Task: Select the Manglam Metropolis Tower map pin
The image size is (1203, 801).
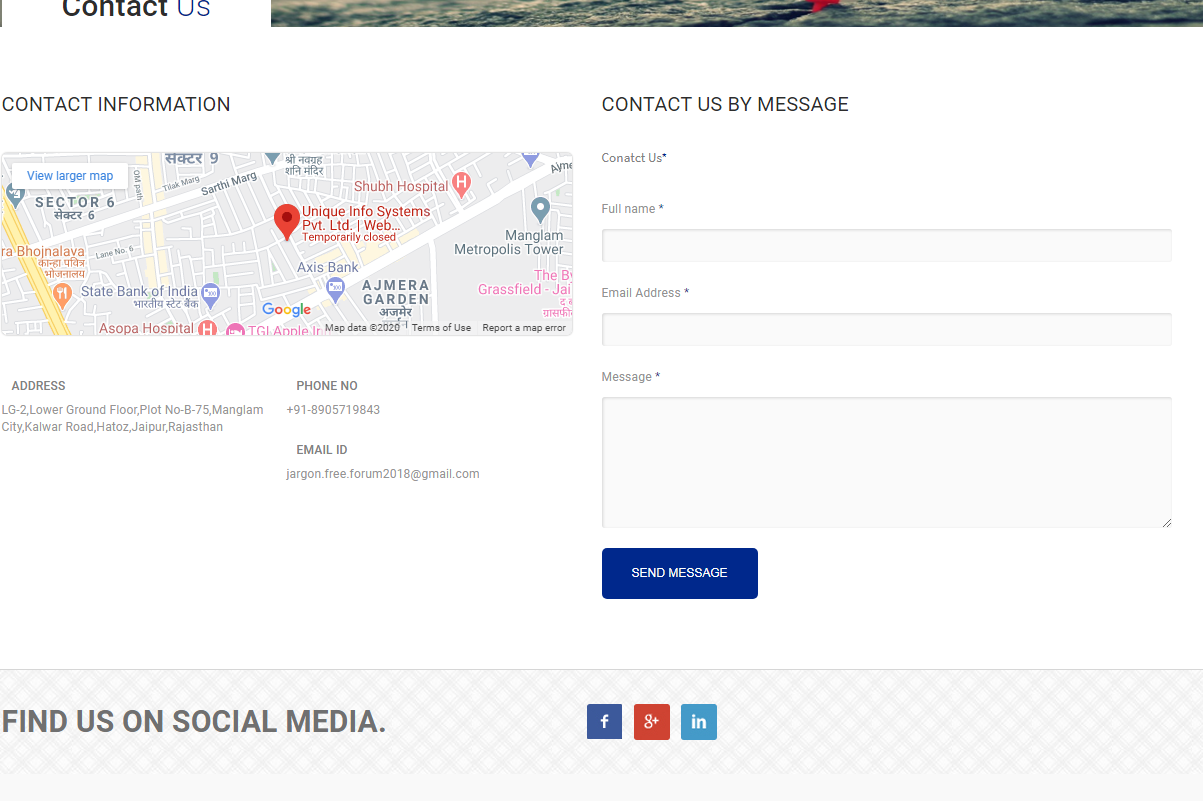Action: [x=540, y=209]
